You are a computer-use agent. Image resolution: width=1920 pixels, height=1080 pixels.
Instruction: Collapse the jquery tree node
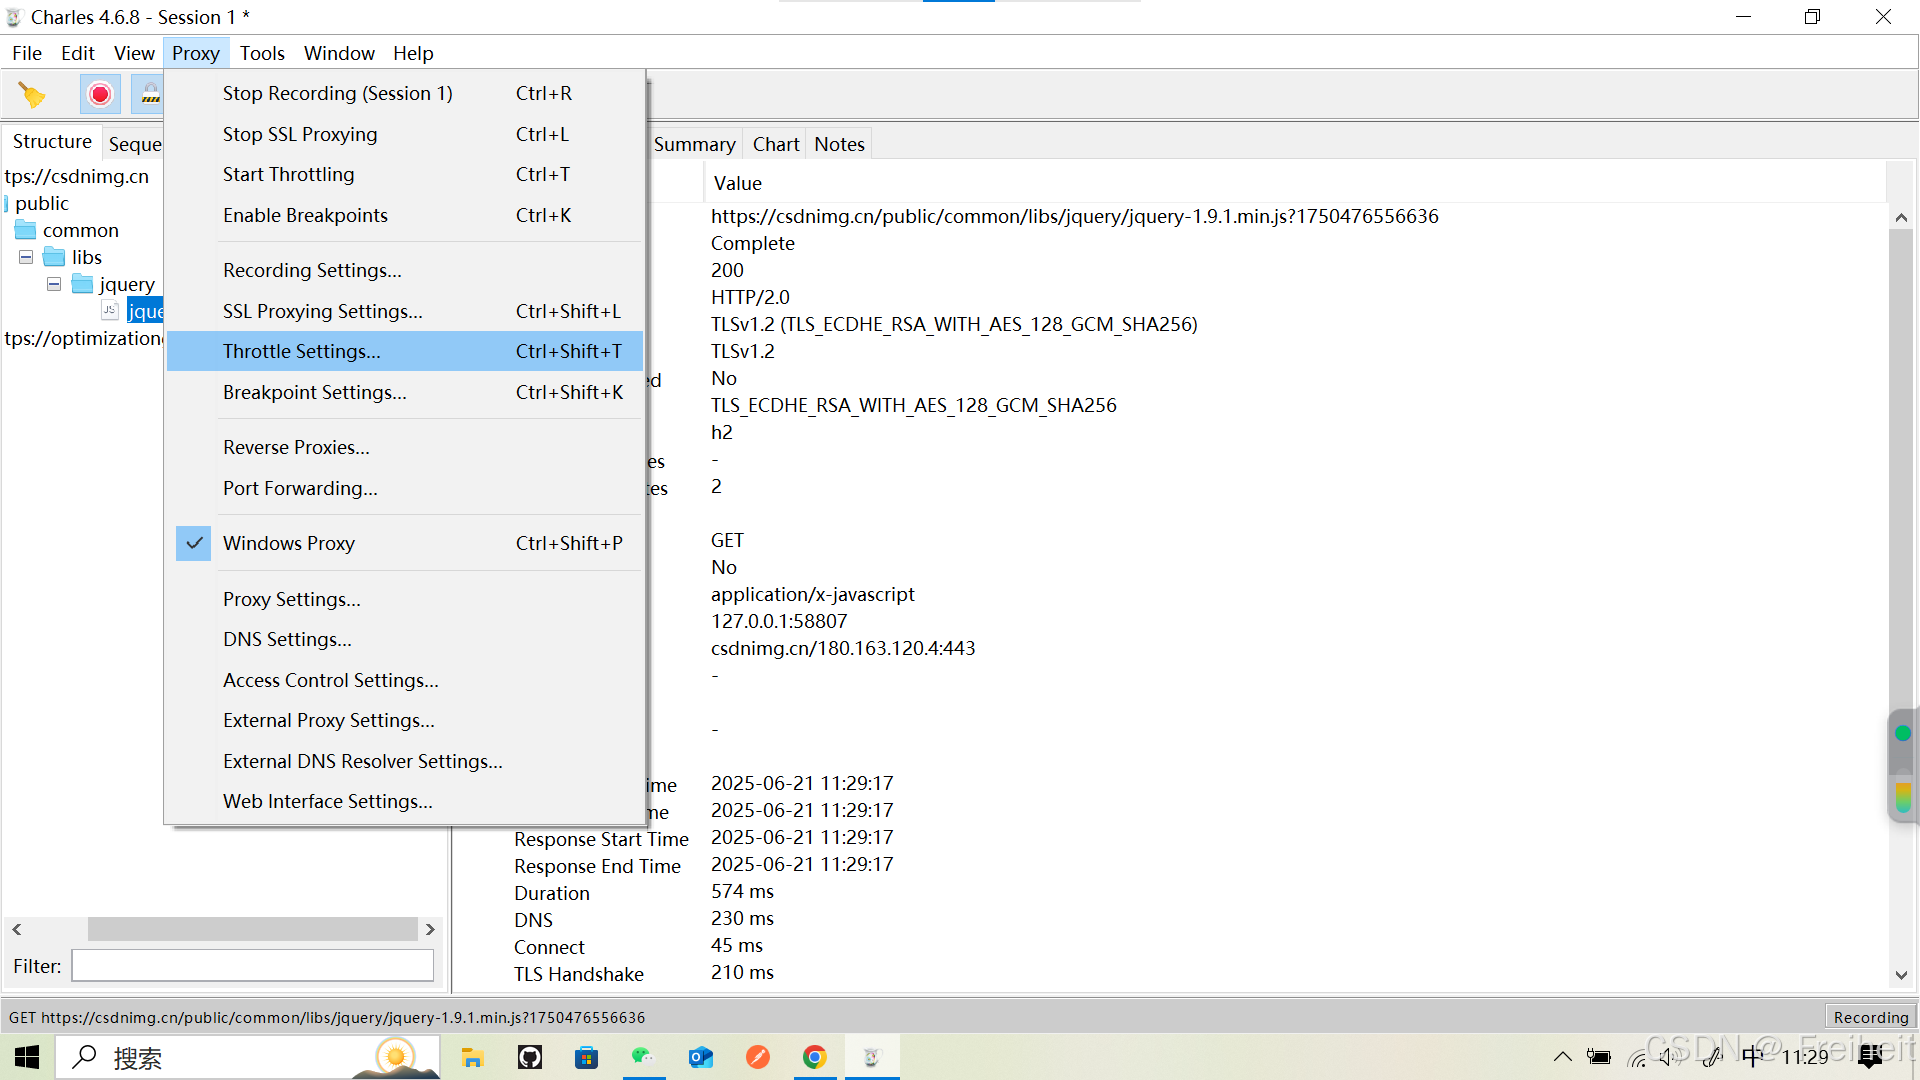[x=54, y=285]
